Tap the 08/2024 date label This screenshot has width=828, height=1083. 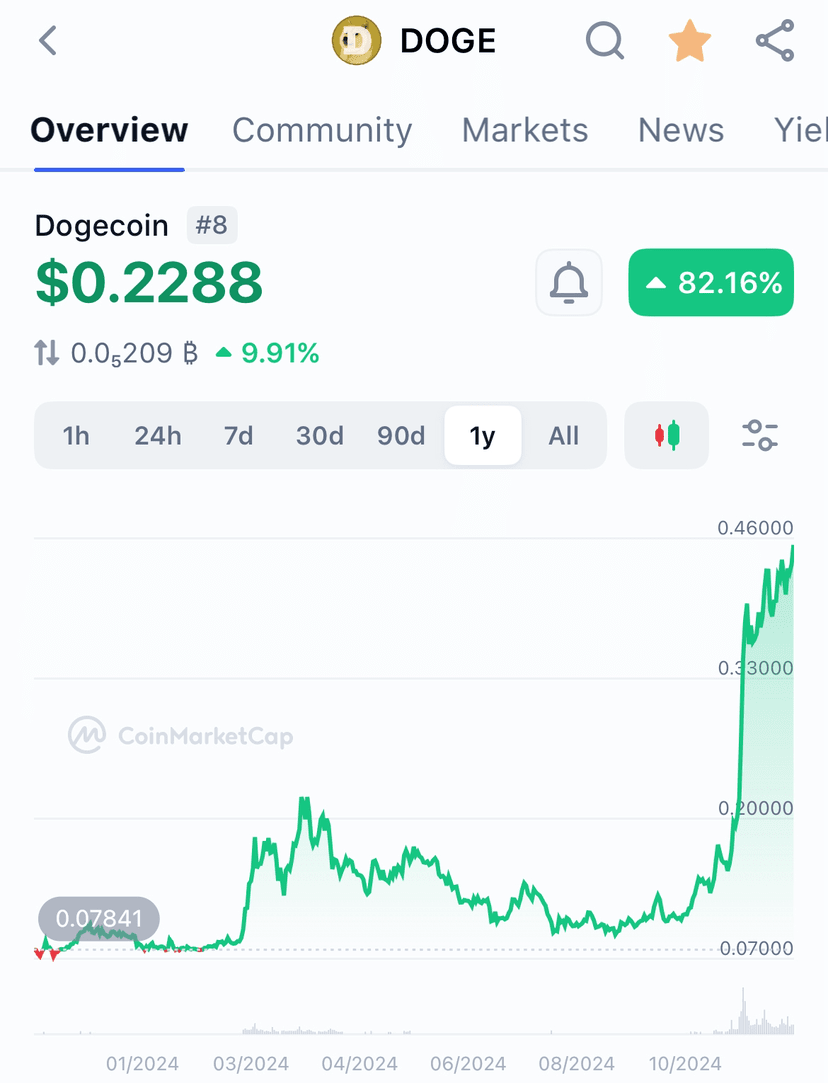pyautogui.click(x=577, y=1064)
